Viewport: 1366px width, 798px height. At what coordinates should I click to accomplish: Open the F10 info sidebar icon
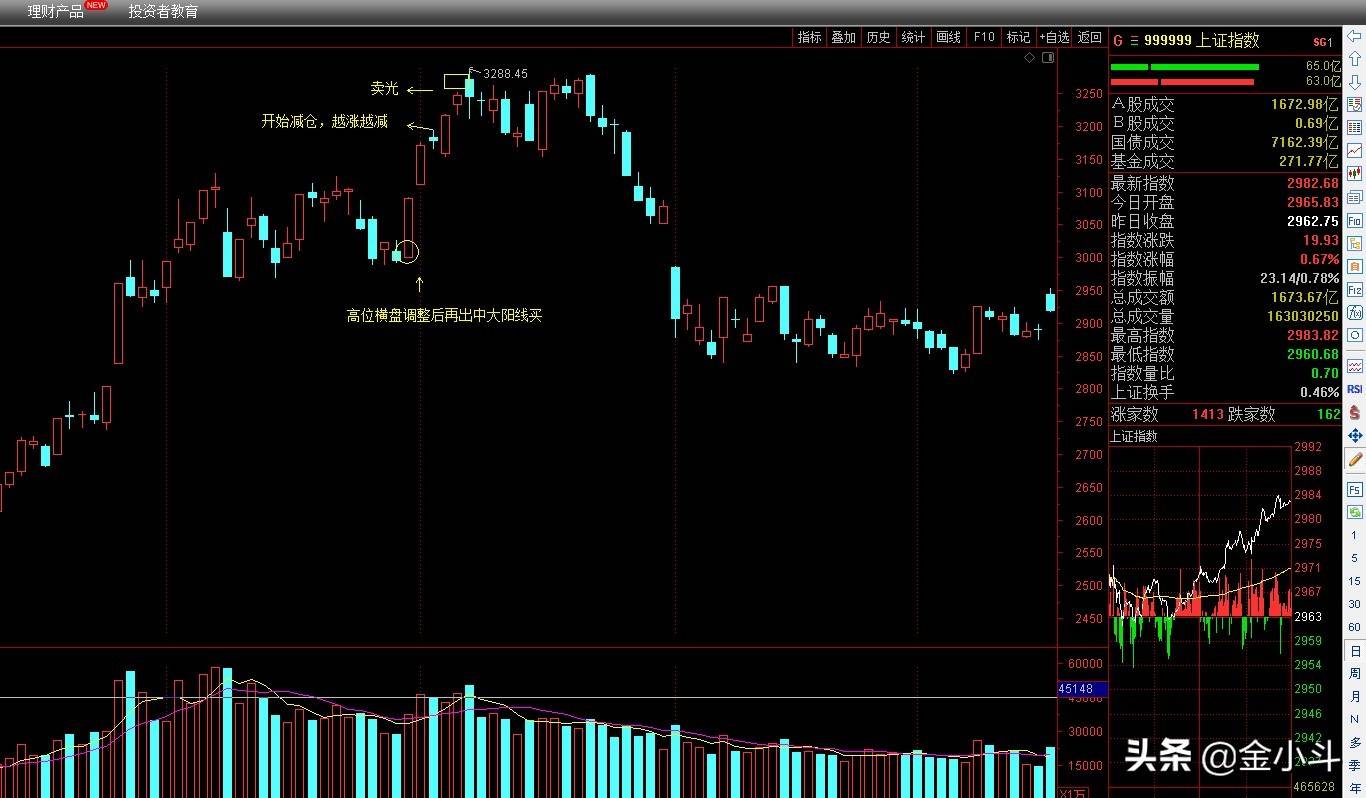[1355, 220]
